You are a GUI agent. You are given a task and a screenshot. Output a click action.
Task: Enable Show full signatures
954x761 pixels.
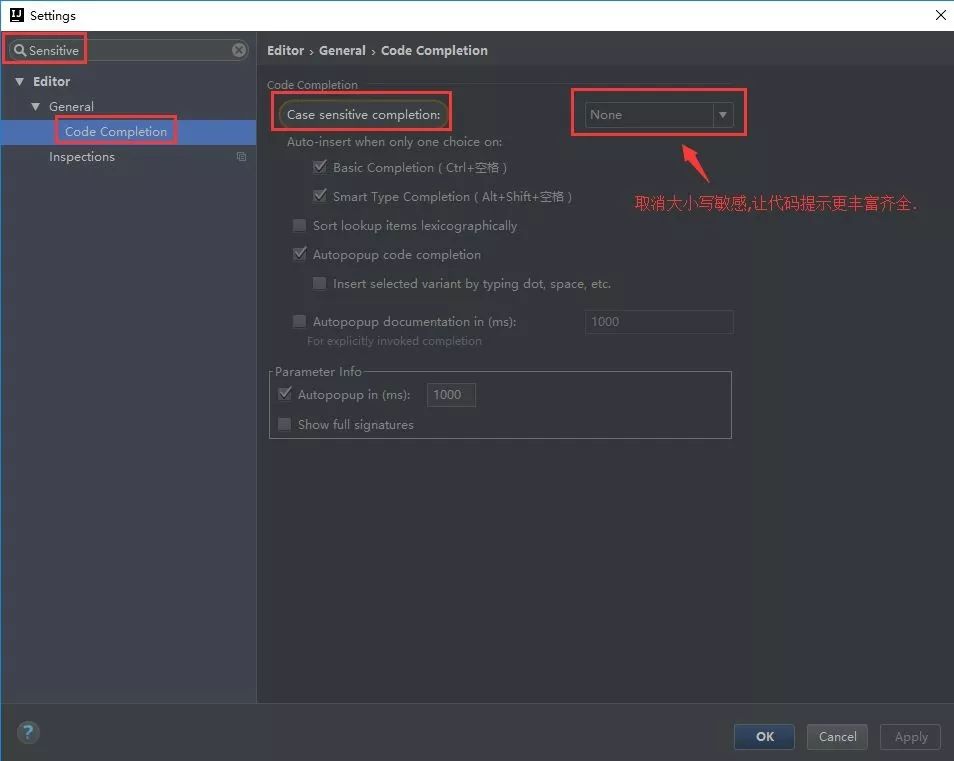click(x=285, y=424)
